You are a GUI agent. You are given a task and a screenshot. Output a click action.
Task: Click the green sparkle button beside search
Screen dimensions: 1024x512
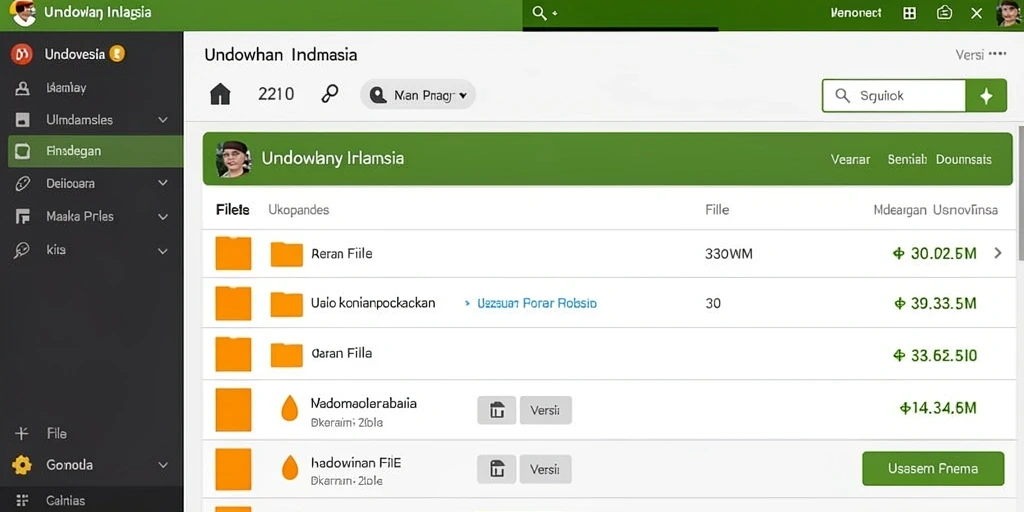click(x=986, y=96)
